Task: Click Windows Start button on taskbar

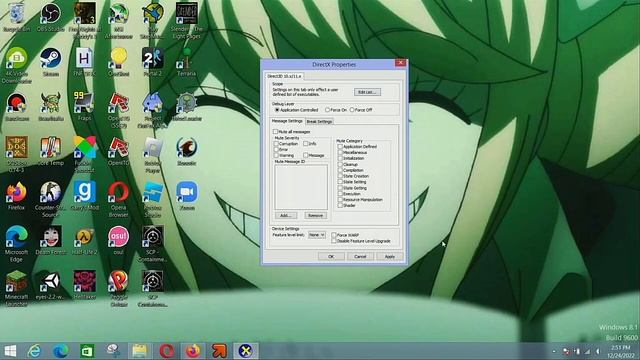Action: (10, 351)
